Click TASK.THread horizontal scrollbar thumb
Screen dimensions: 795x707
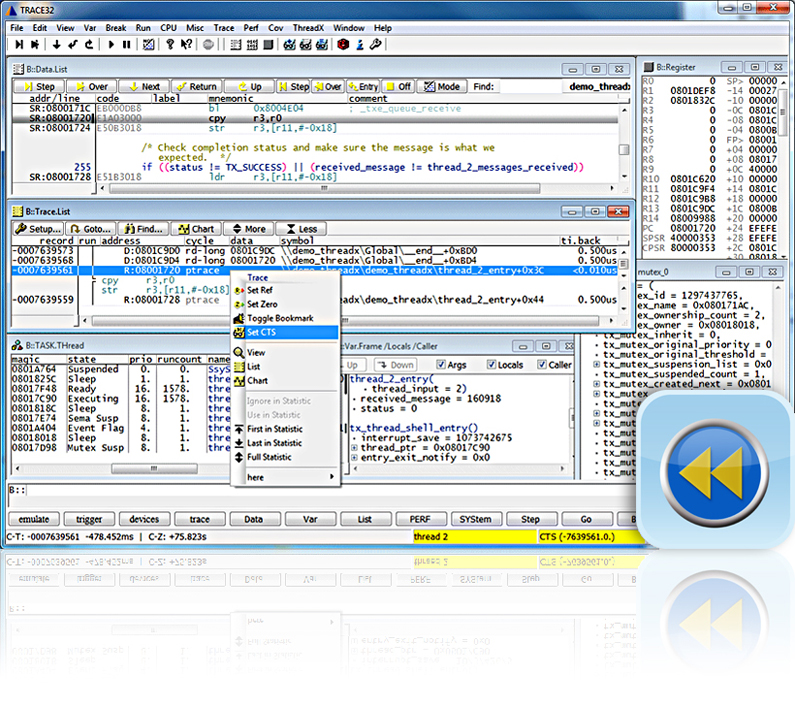click(x=154, y=469)
